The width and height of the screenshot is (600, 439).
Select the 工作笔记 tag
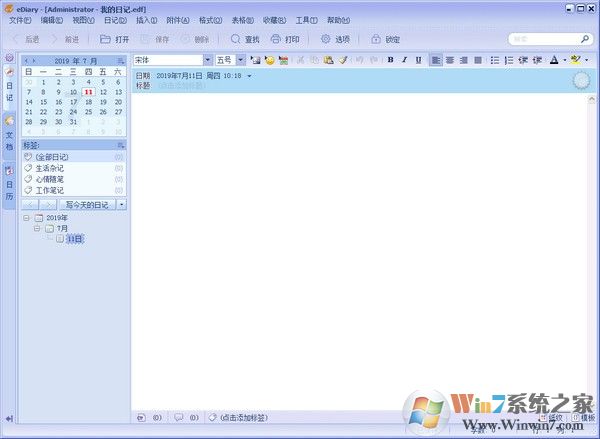[73, 190]
